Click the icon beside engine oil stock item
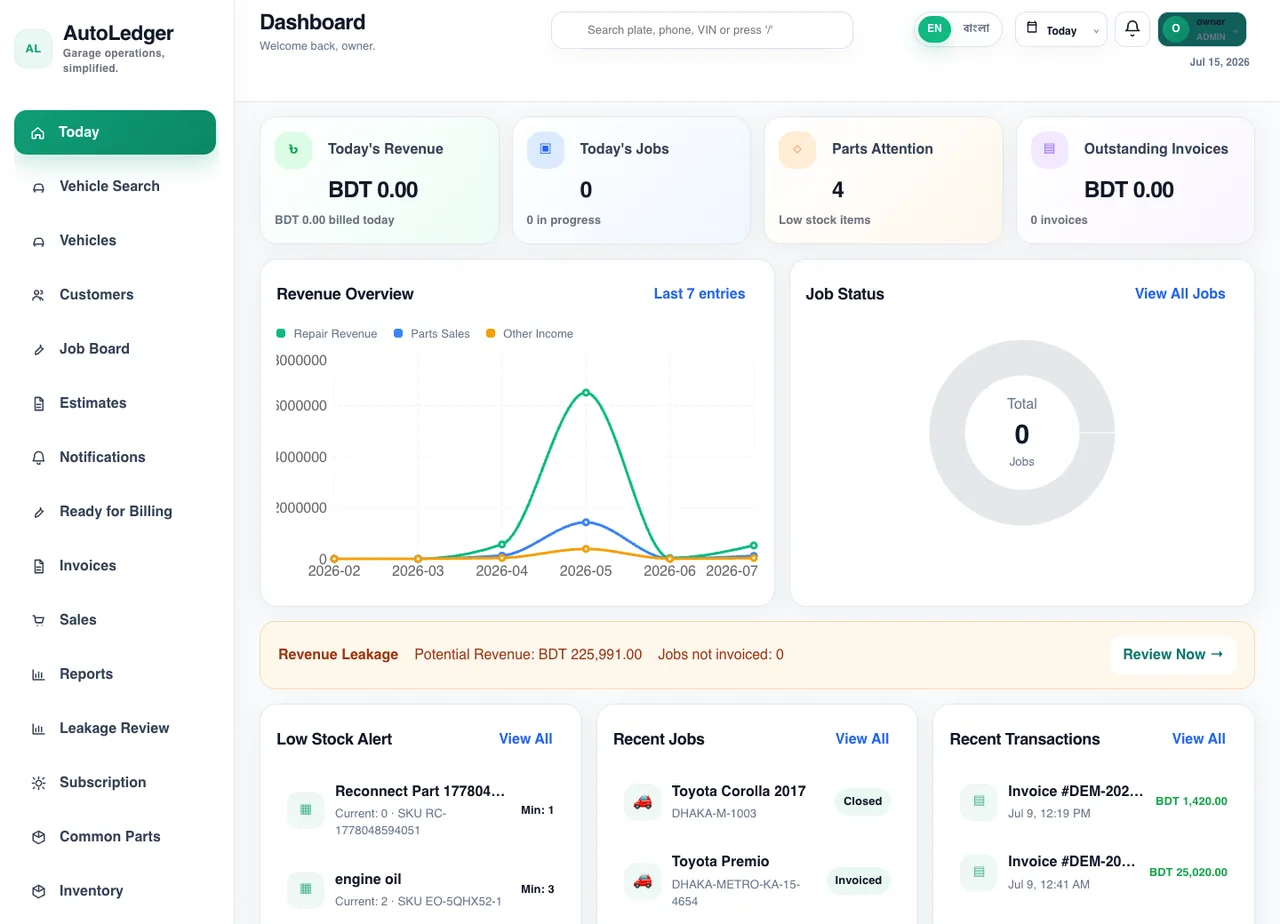Image resolution: width=1280 pixels, height=924 pixels. [x=305, y=889]
